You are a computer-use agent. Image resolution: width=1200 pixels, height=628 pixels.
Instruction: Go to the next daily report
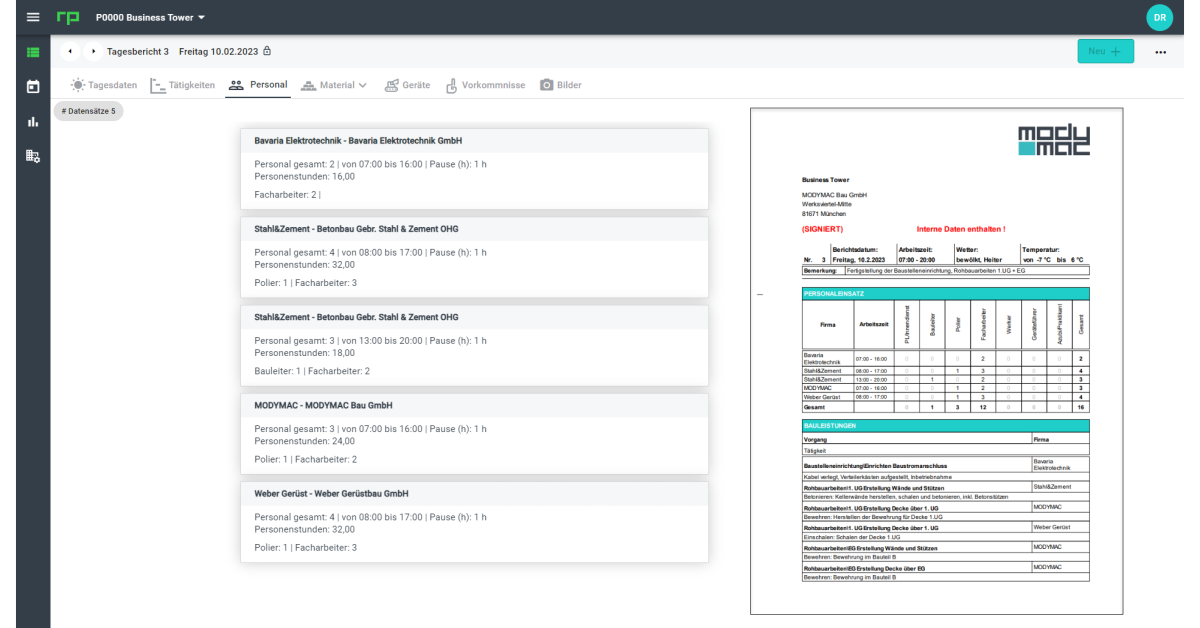94,51
